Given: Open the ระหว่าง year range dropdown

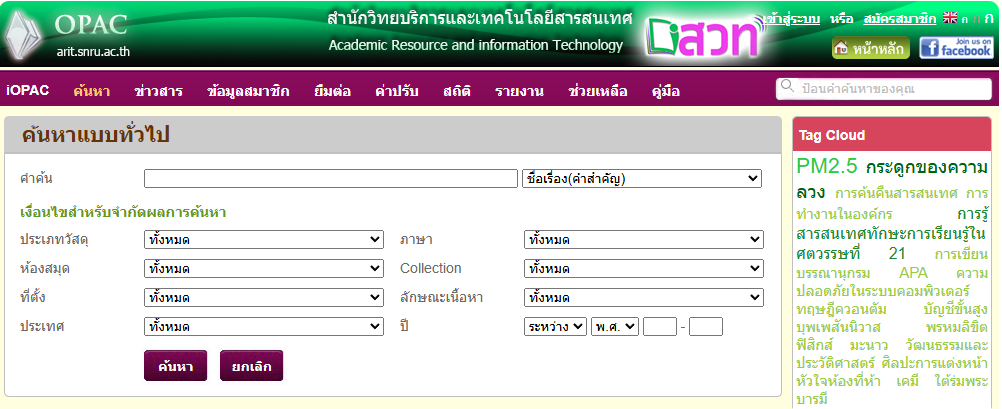Looking at the screenshot, I should (x=555, y=327).
